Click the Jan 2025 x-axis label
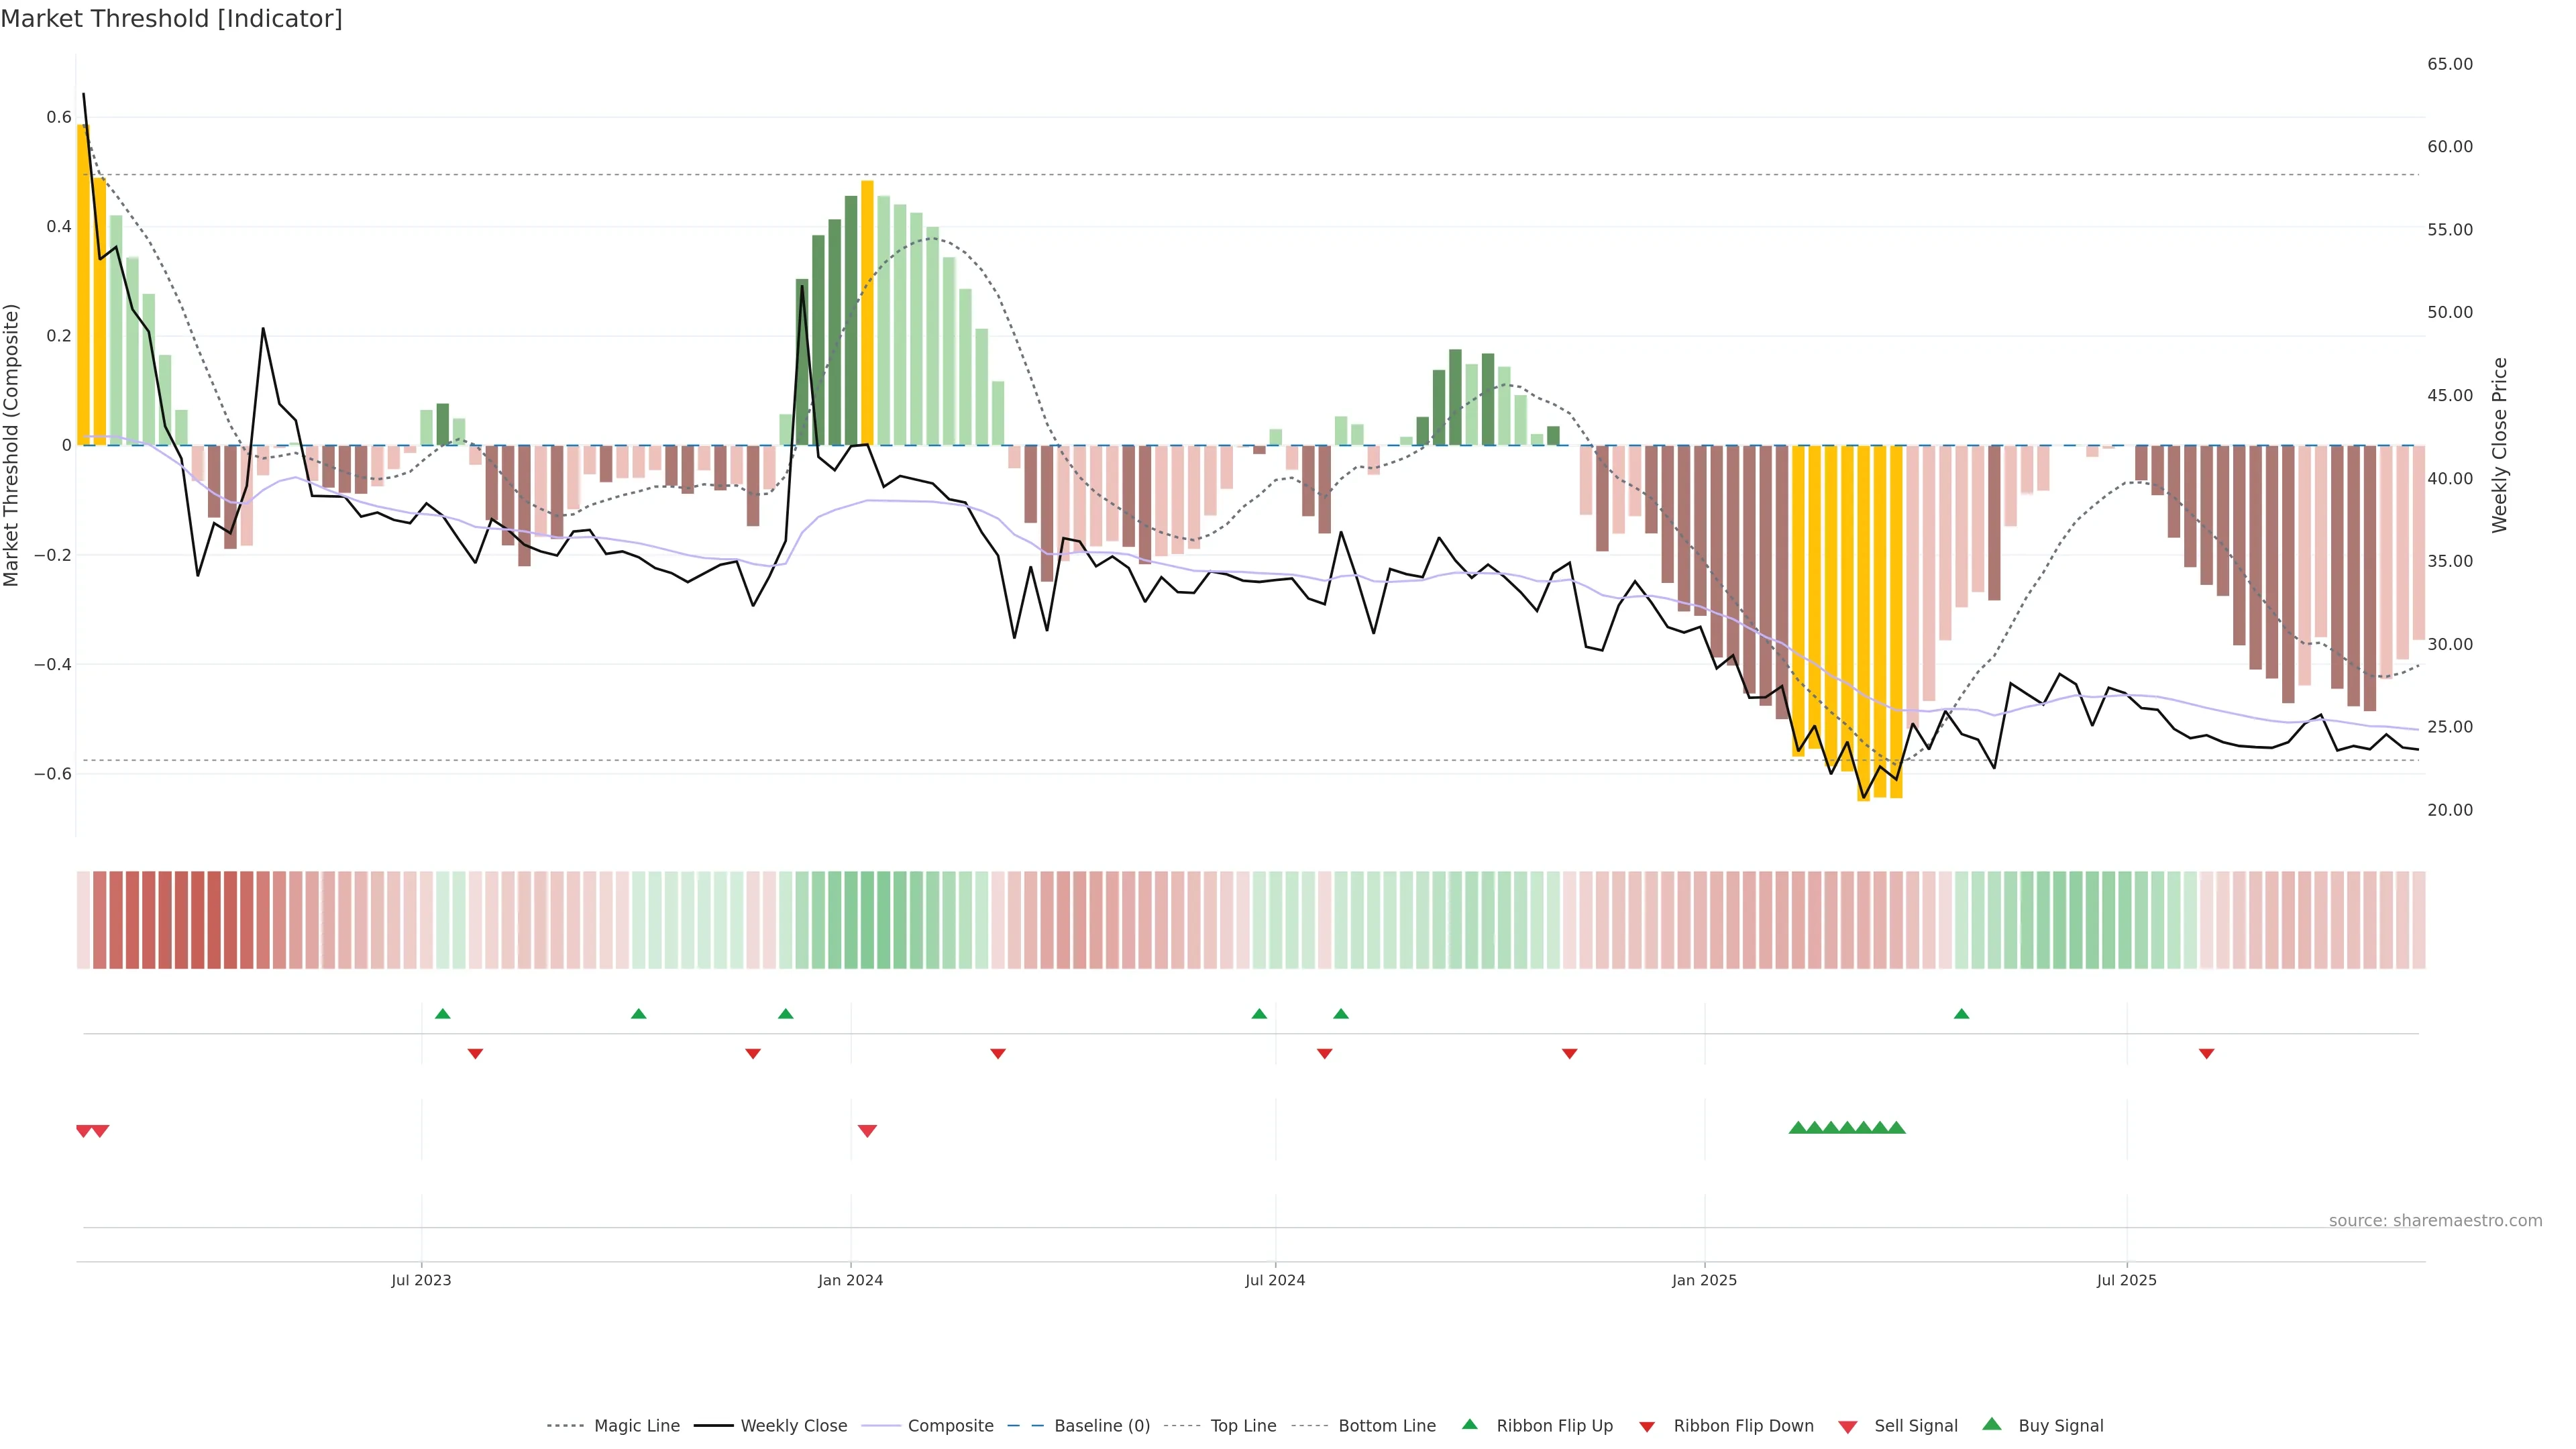The image size is (2576, 1449). click(1704, 1280)
